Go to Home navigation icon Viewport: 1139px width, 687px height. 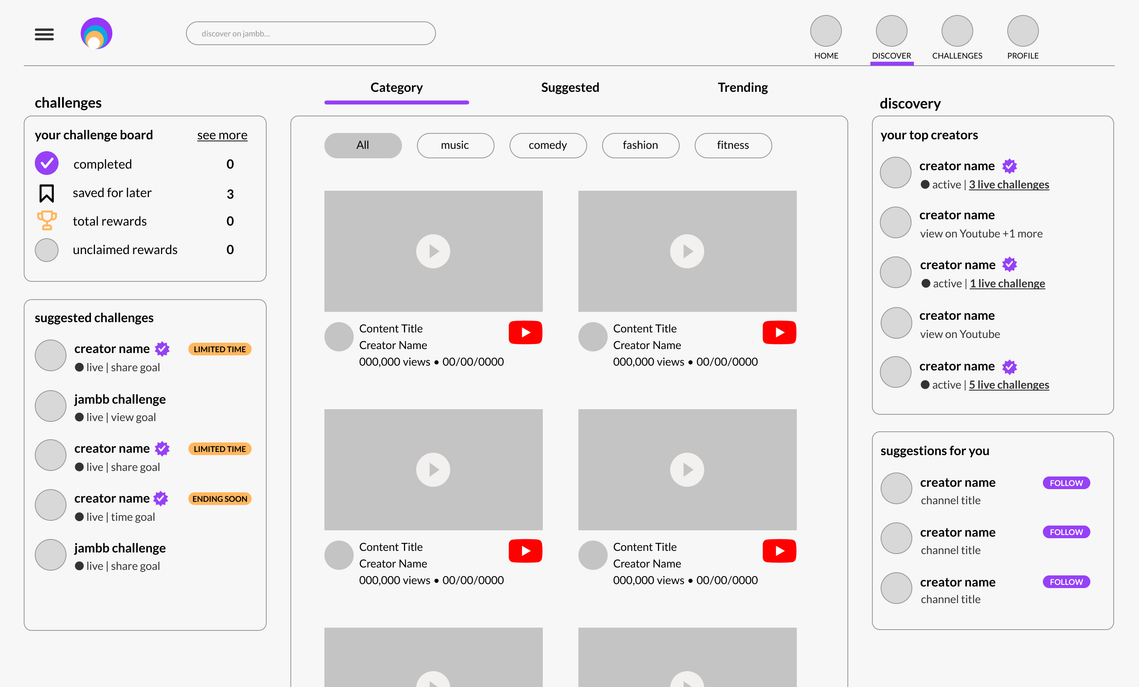[826, 31]
